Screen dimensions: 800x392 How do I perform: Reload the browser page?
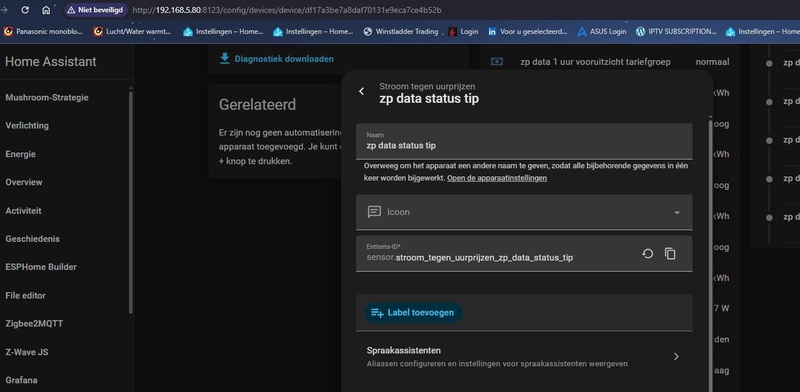24,10
